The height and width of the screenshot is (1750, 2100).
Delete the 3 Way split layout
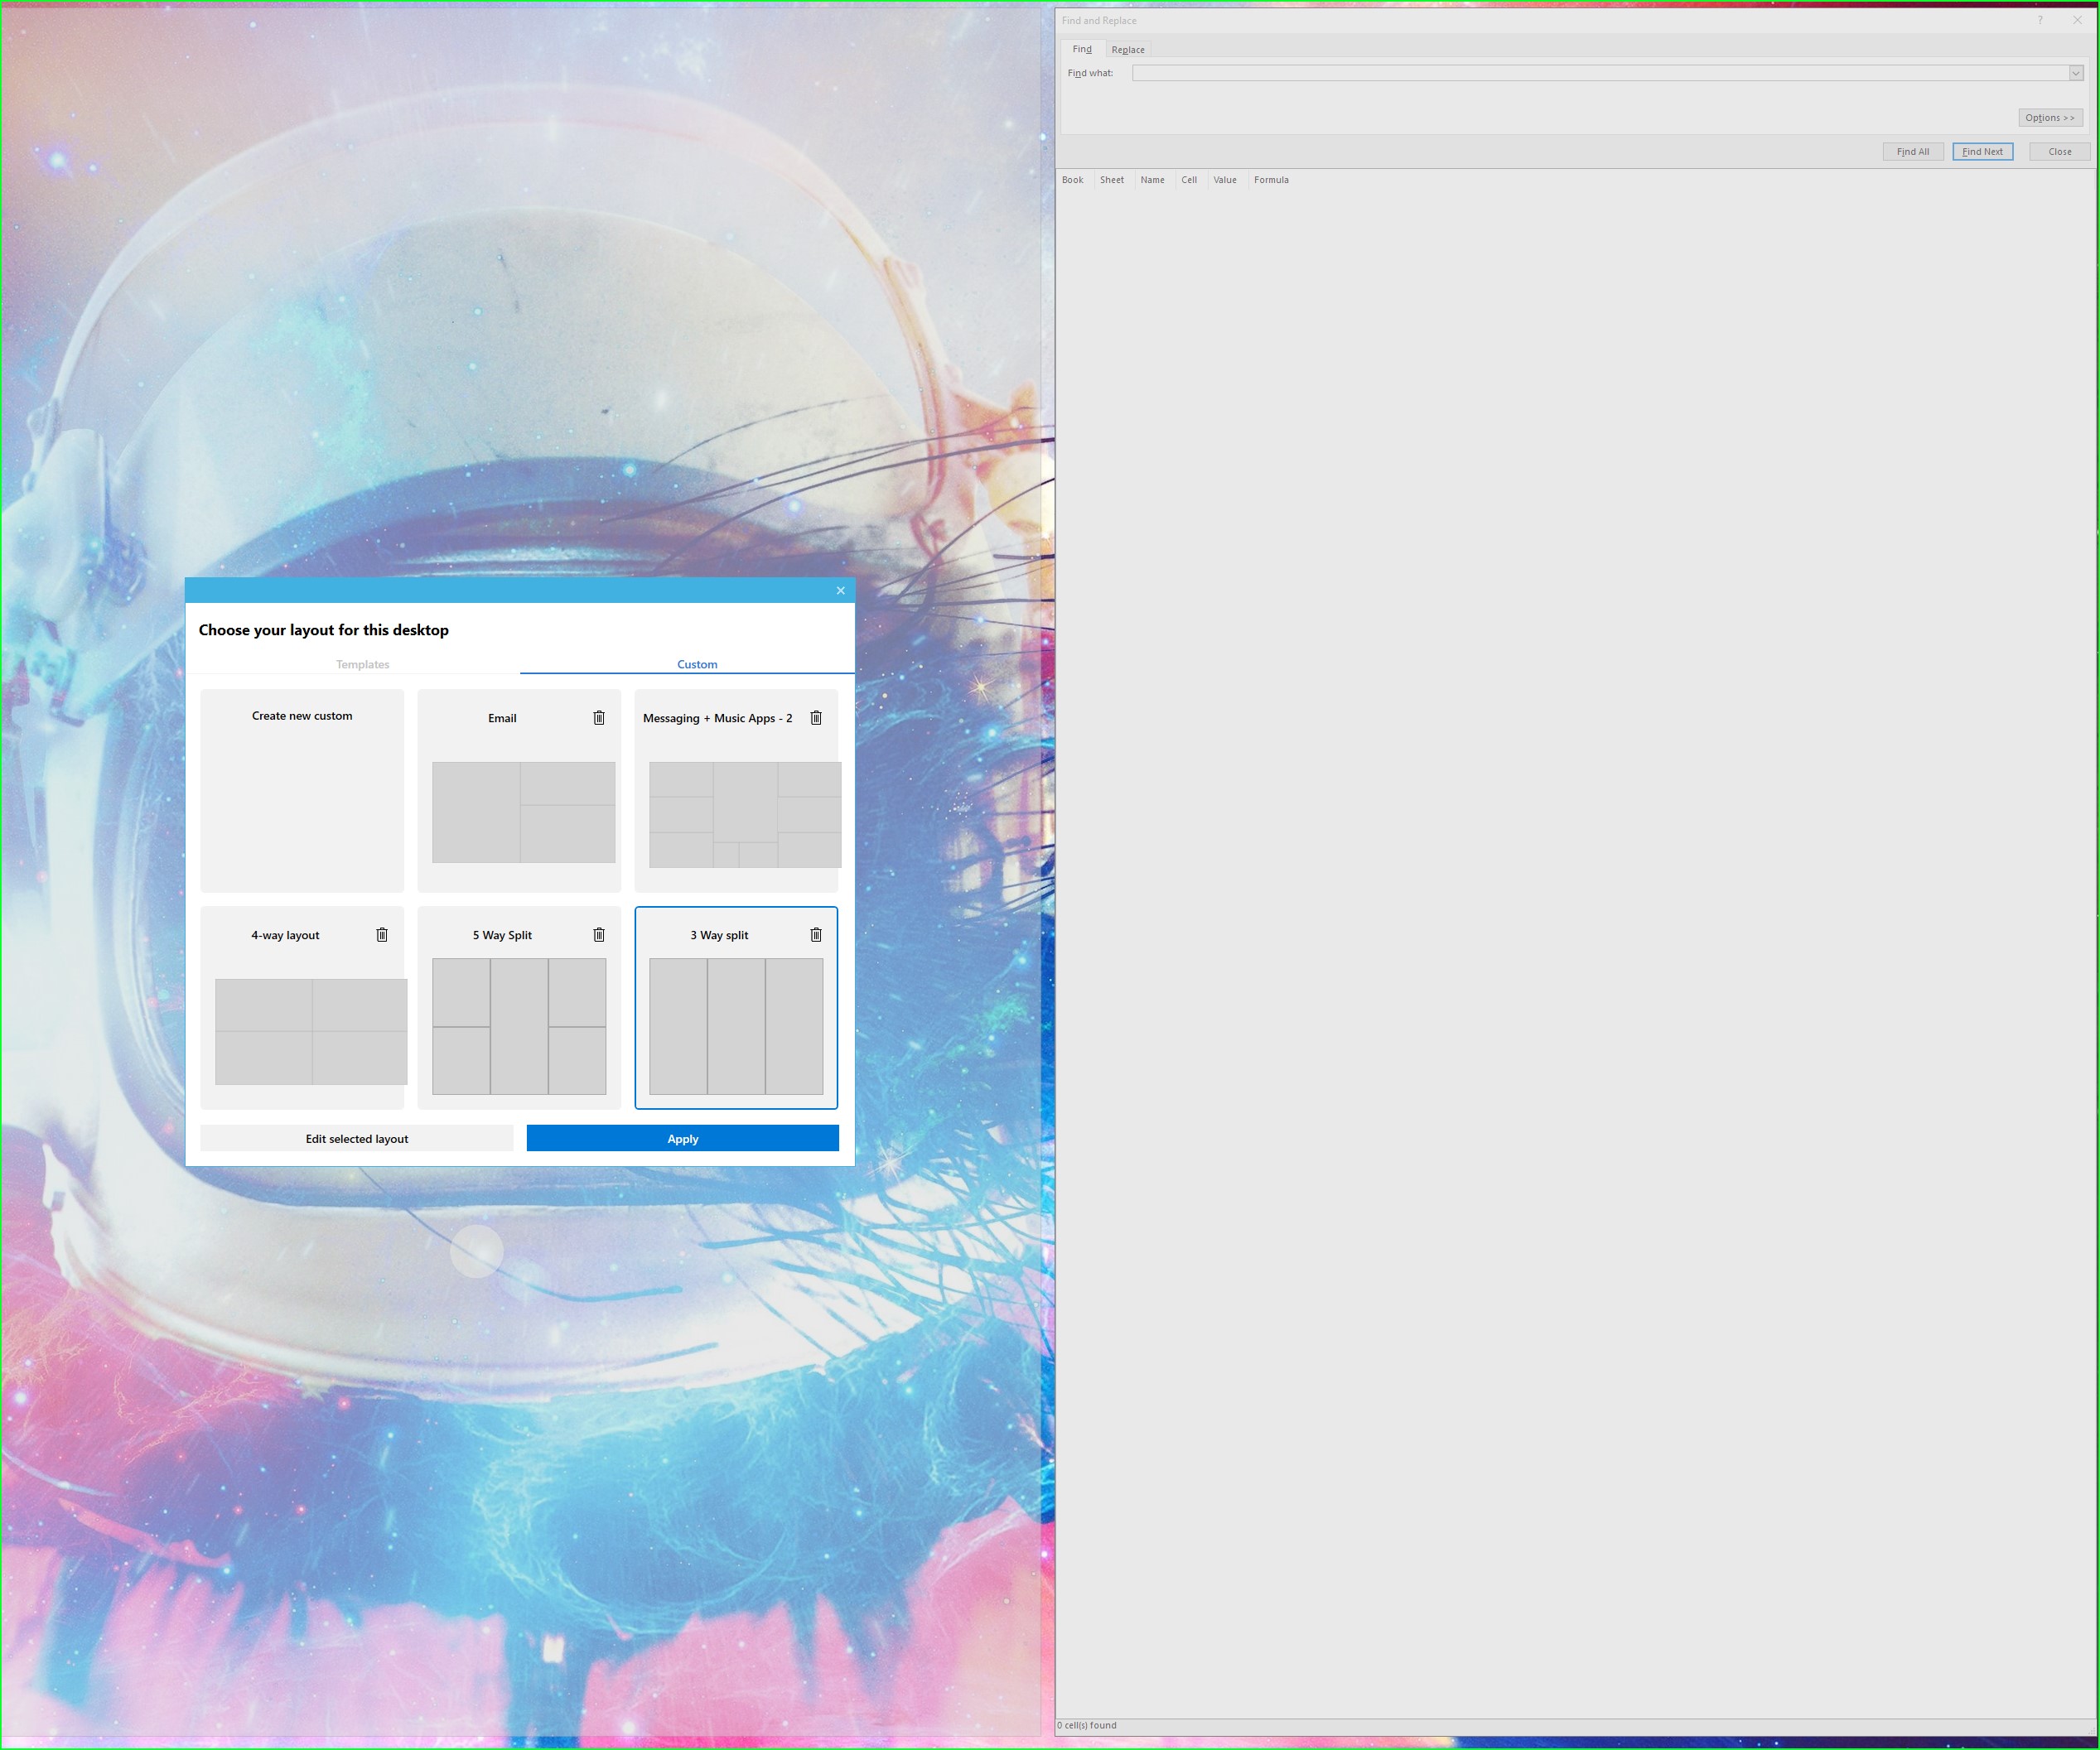[816, 935]
